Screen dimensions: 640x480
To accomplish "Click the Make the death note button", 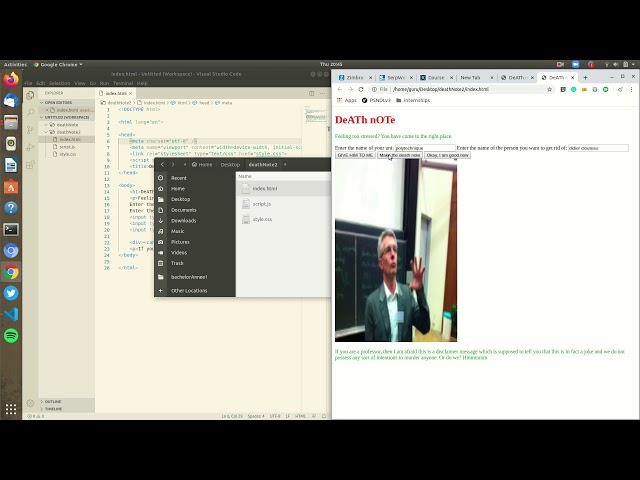I will (400, 156).
